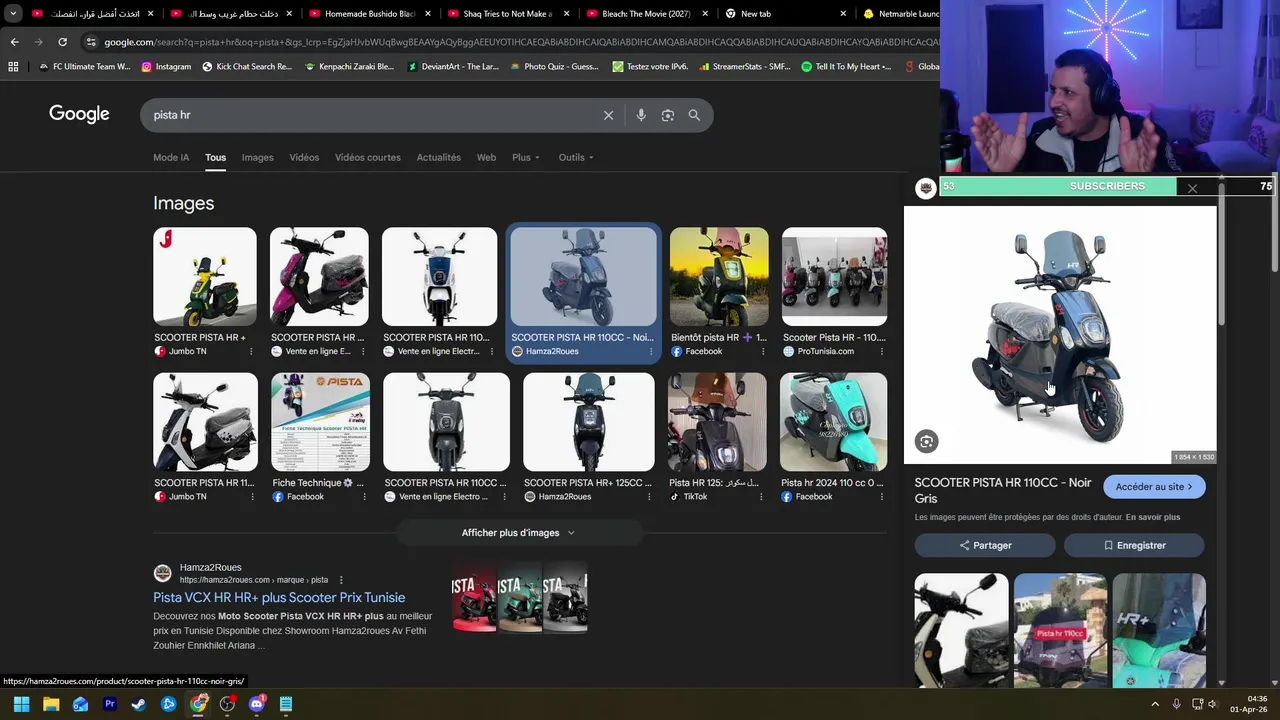Open Lens search on the preview image

(926, 441)
